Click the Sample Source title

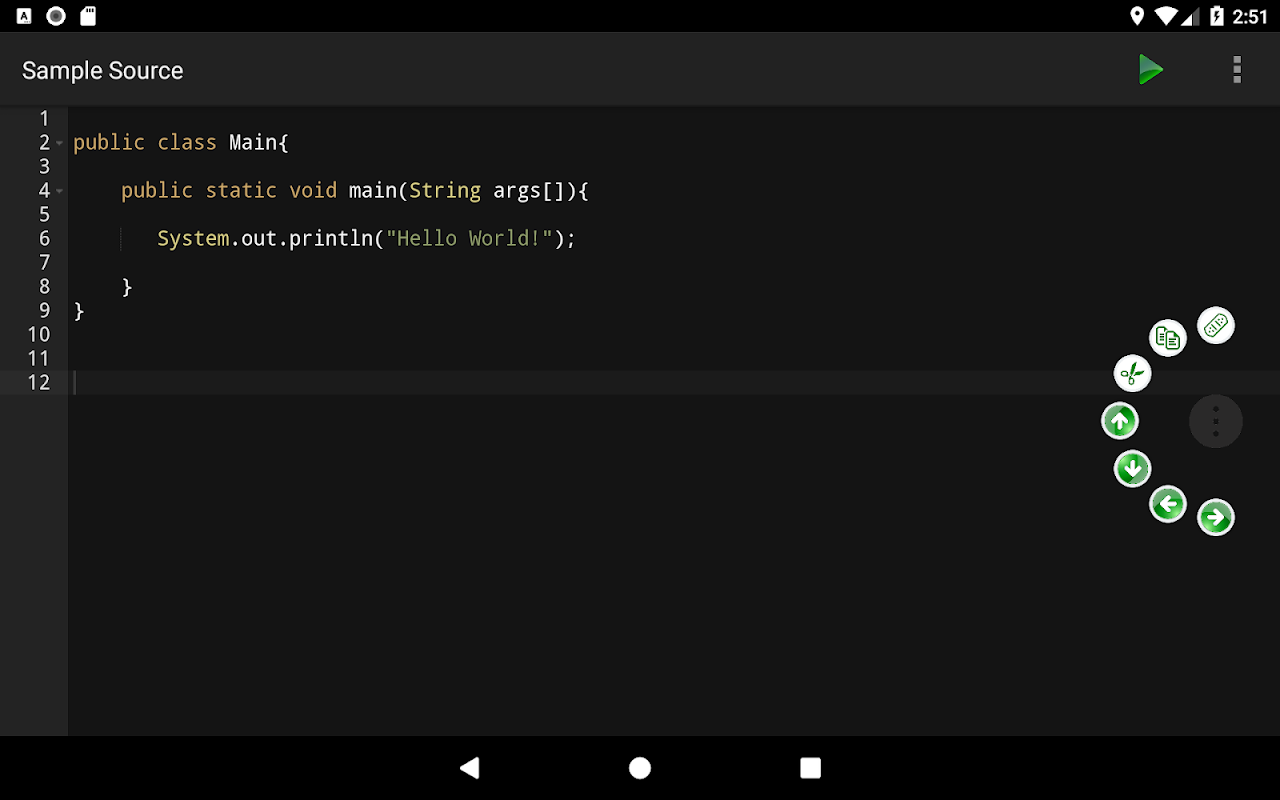(103, 71)
